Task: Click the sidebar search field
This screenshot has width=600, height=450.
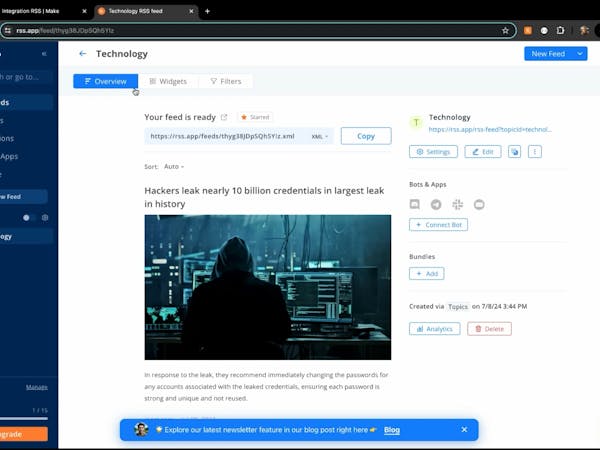Action: (x=26, y=77)
